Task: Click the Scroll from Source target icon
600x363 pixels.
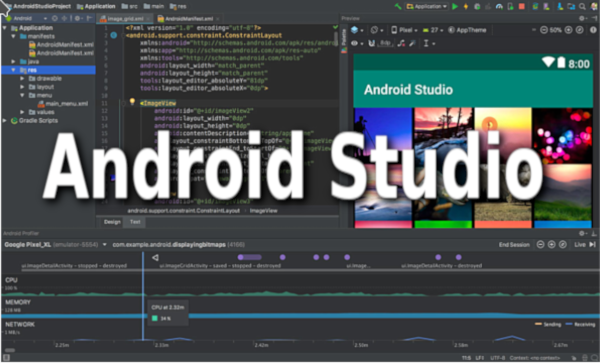Action: click(55, 18)
